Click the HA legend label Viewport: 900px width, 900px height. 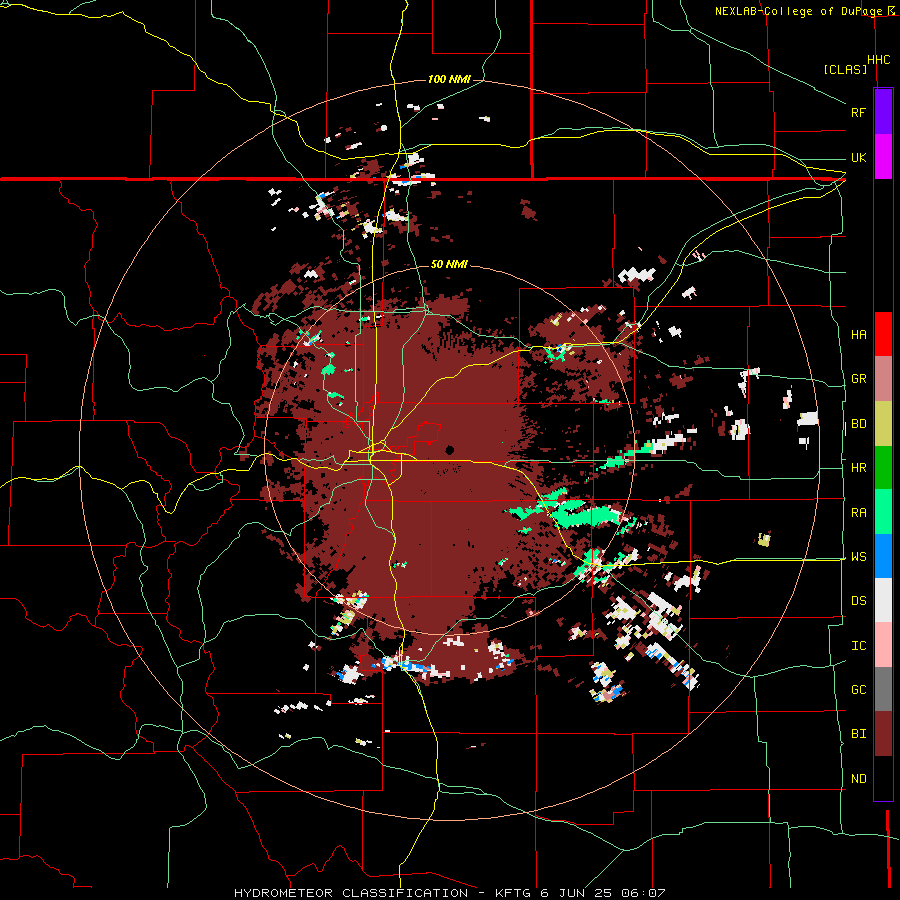(x=858, y=334)
